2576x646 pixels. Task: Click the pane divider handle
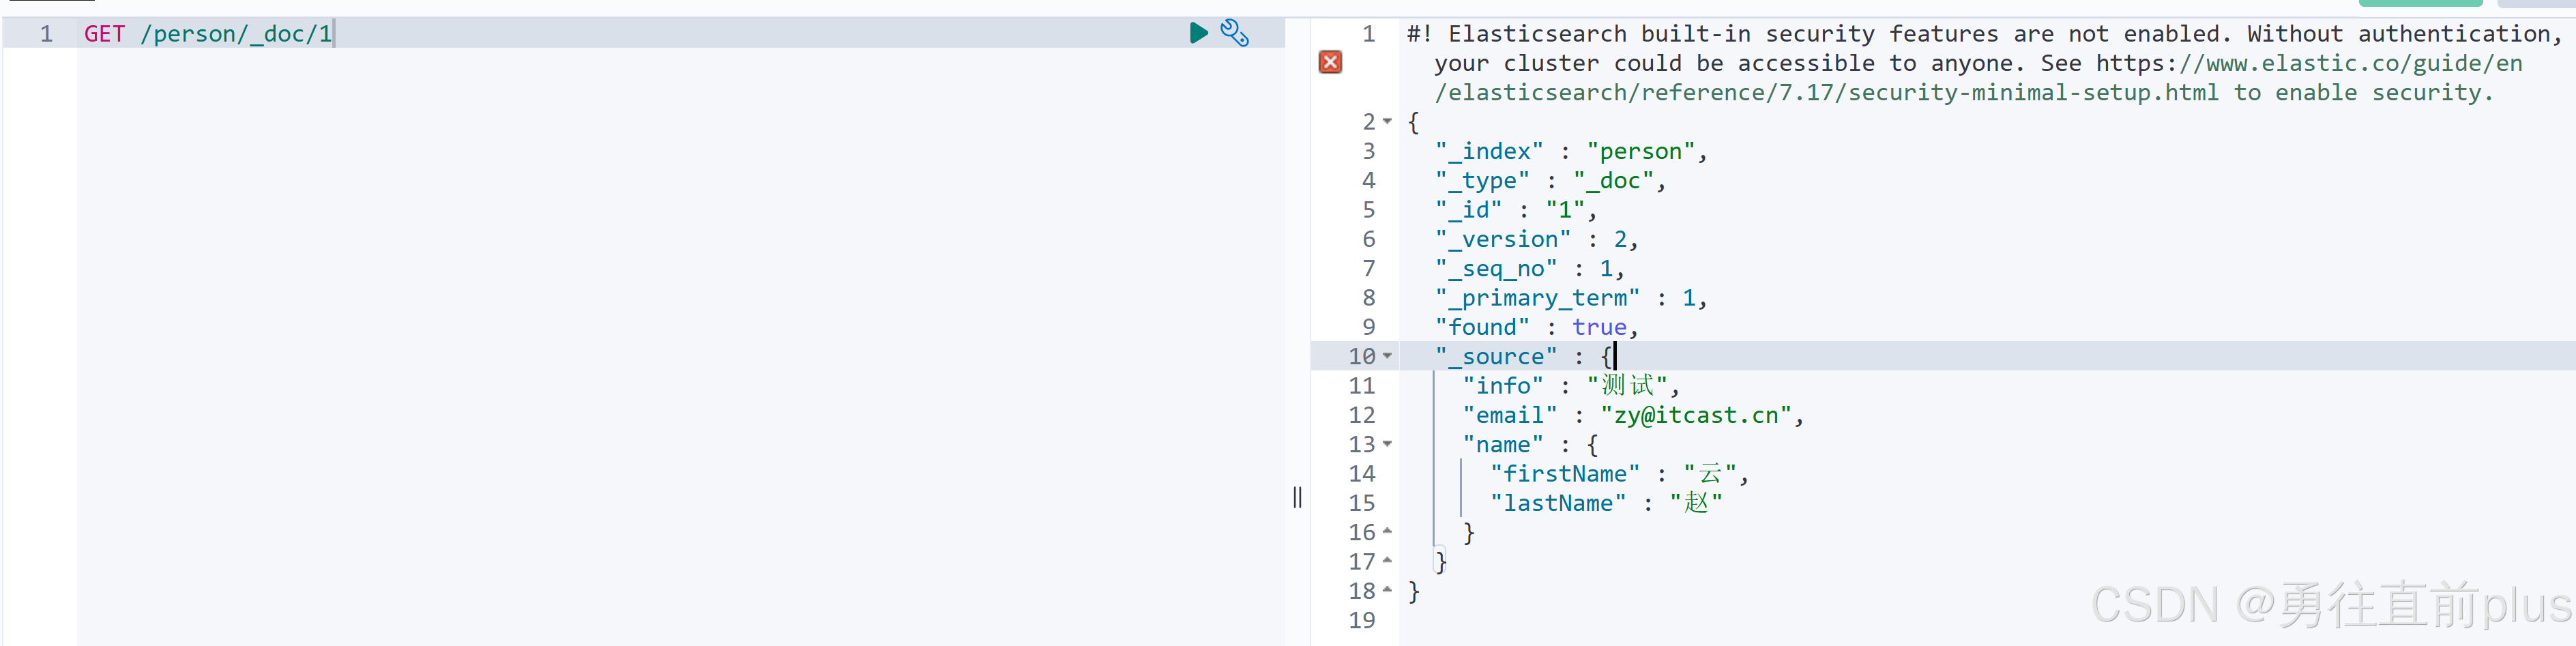(x=1297, y=497)
